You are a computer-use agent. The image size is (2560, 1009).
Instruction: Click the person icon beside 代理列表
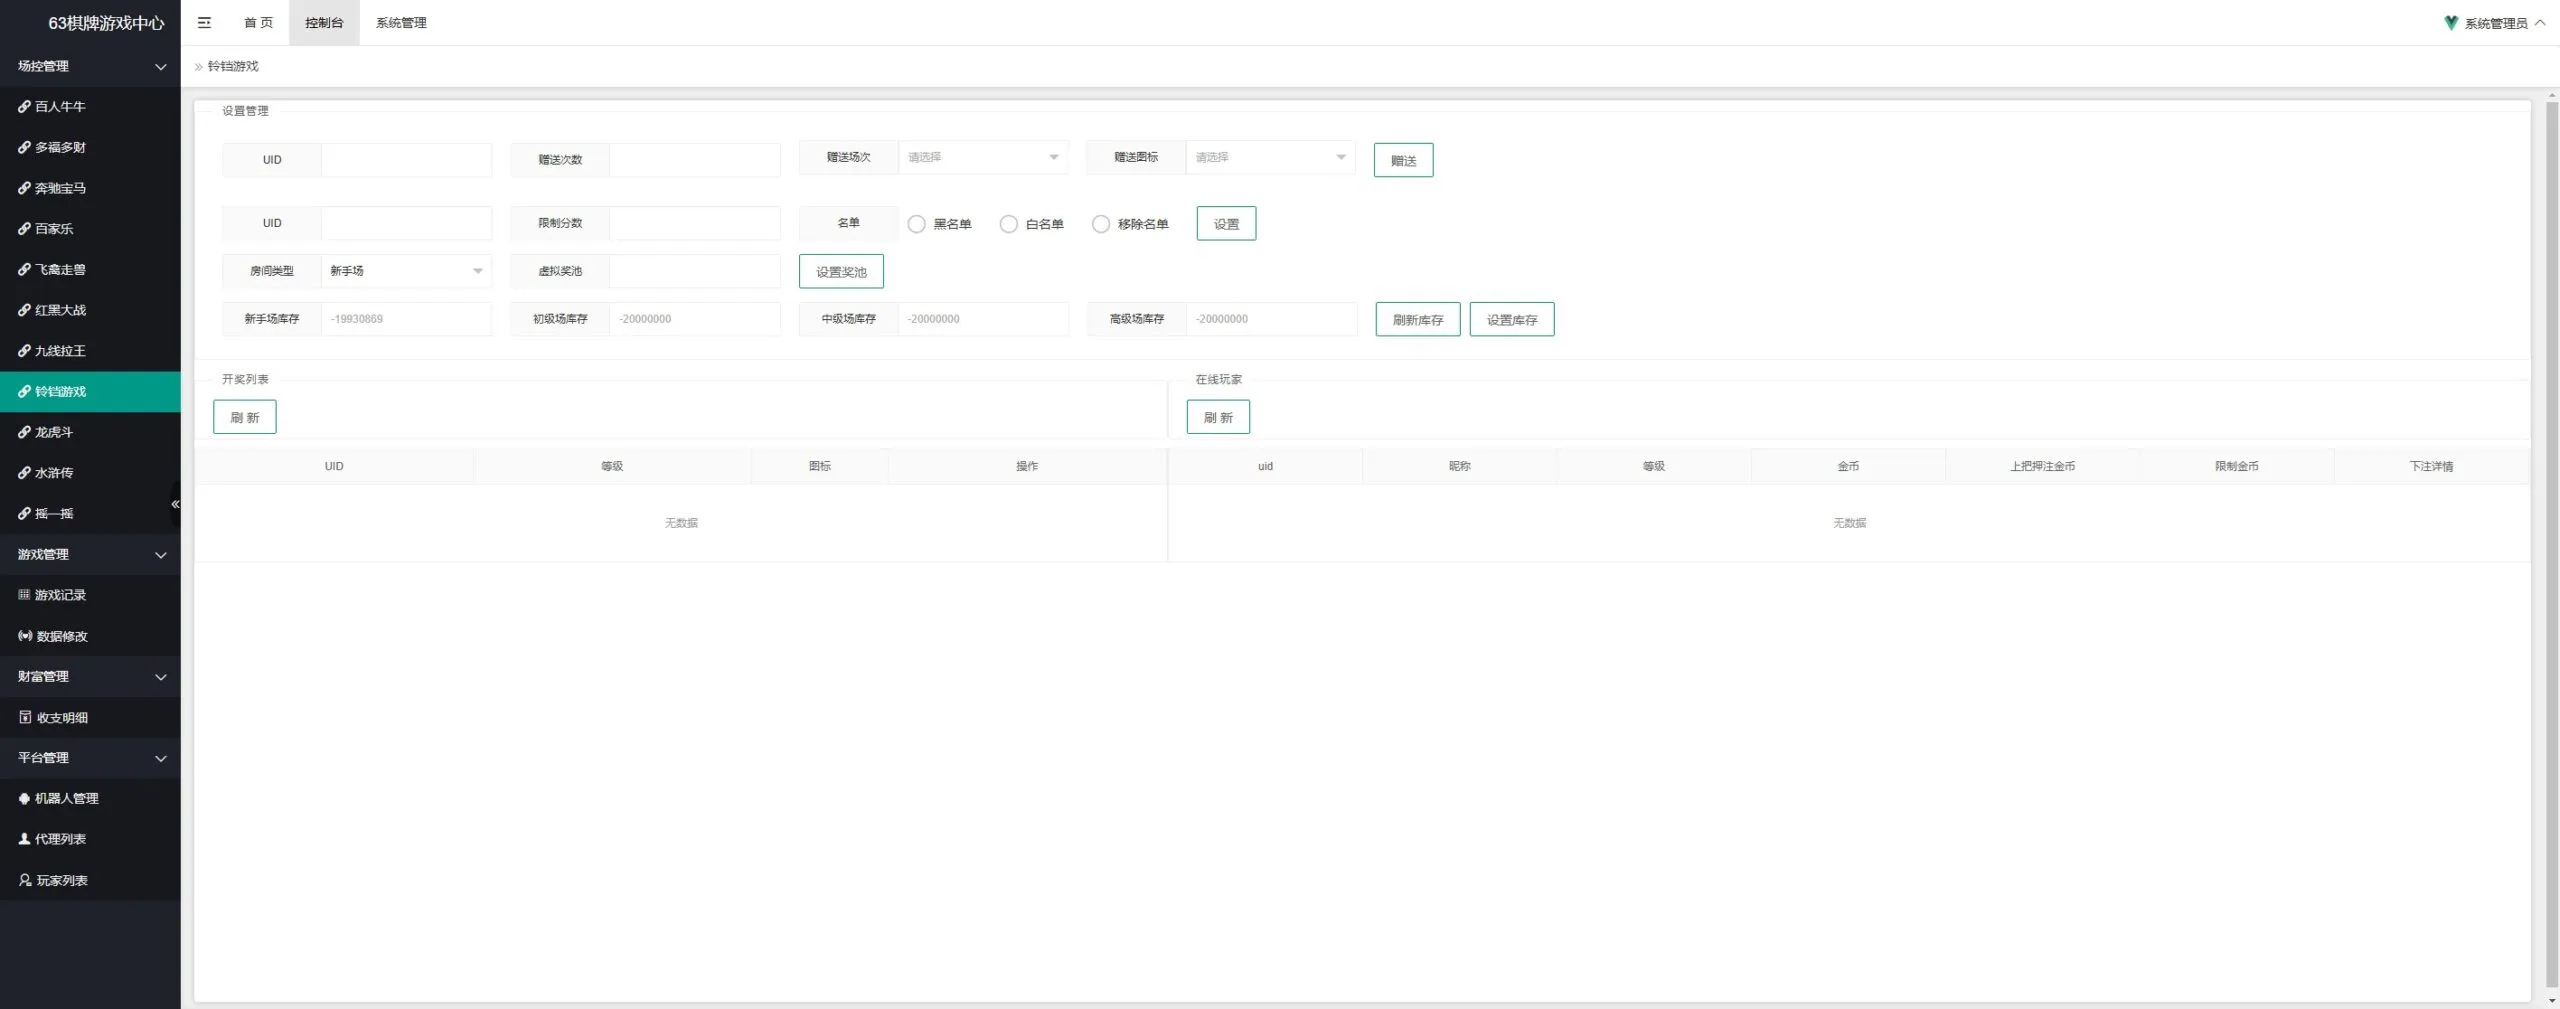click(x=24, y=839)
